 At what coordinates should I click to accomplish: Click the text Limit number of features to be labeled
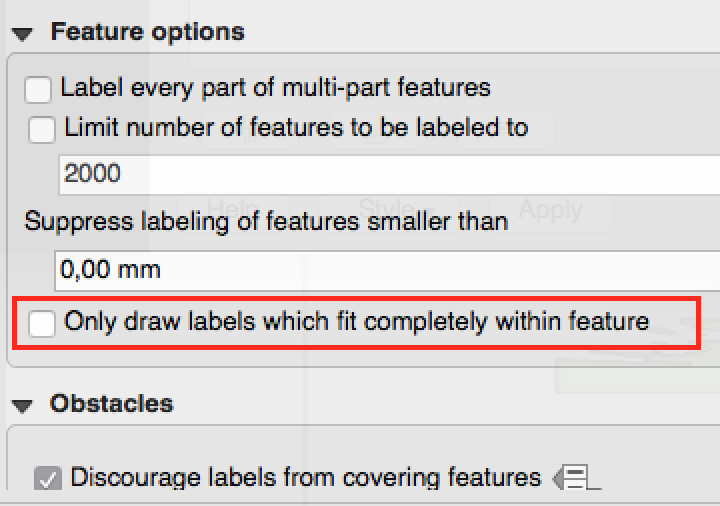coord(296,128)
